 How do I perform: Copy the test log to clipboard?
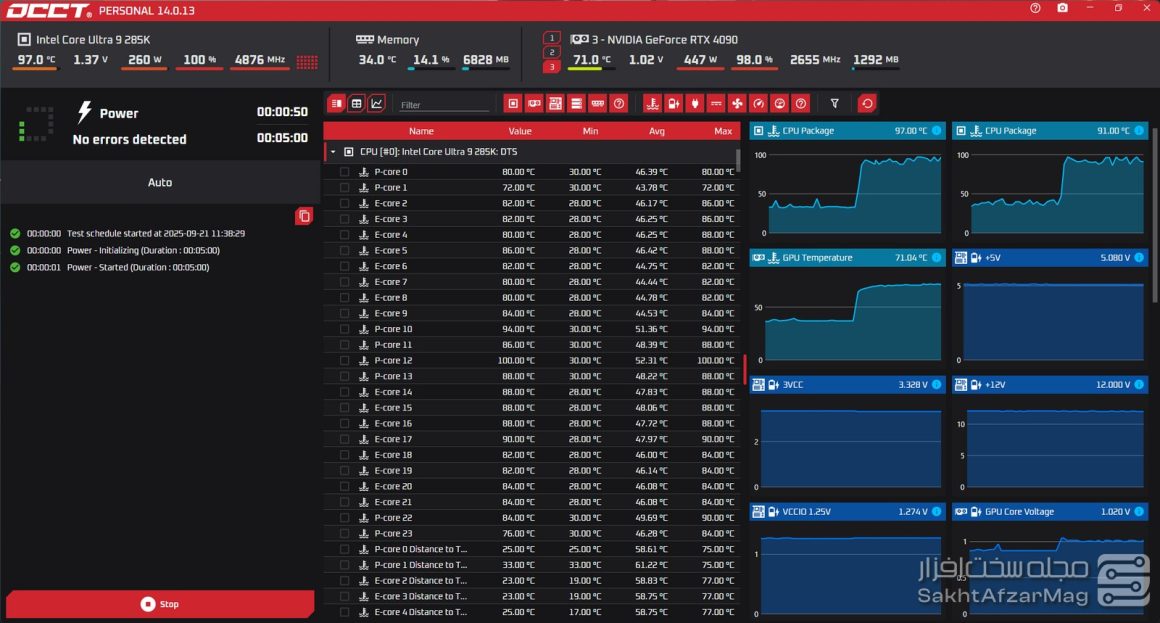click(x=304, y=216)
